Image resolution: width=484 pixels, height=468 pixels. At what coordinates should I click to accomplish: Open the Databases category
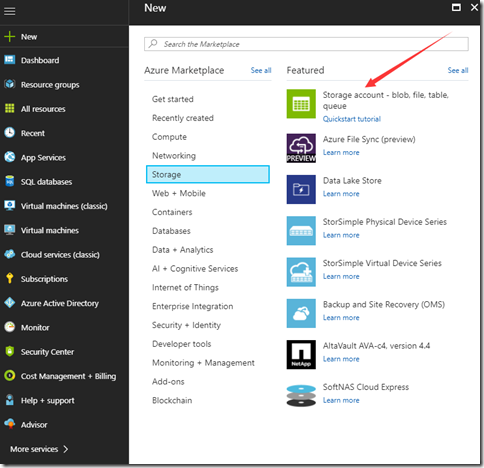(171, 231)
